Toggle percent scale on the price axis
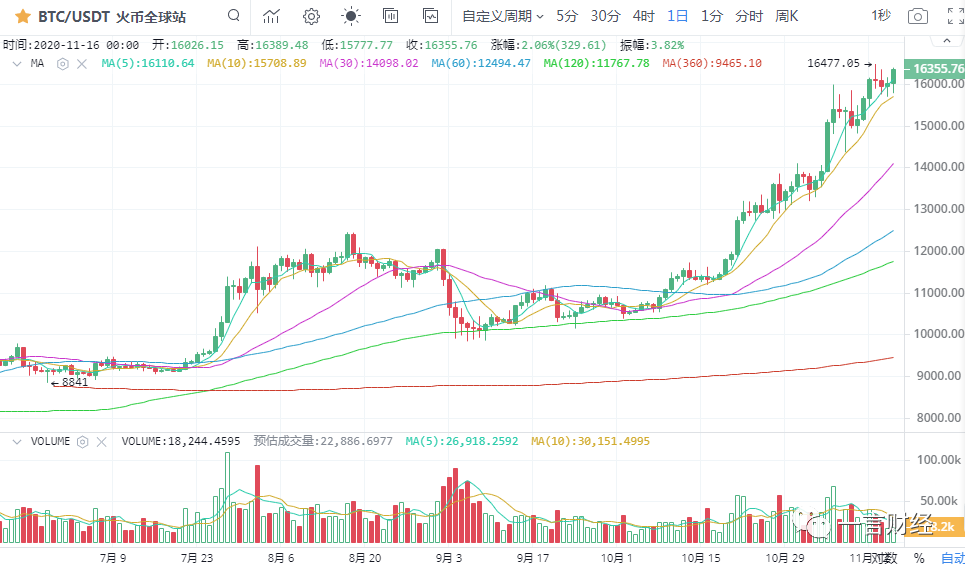The height and width of the screenshot is (567, 965). tap(918, 557)
